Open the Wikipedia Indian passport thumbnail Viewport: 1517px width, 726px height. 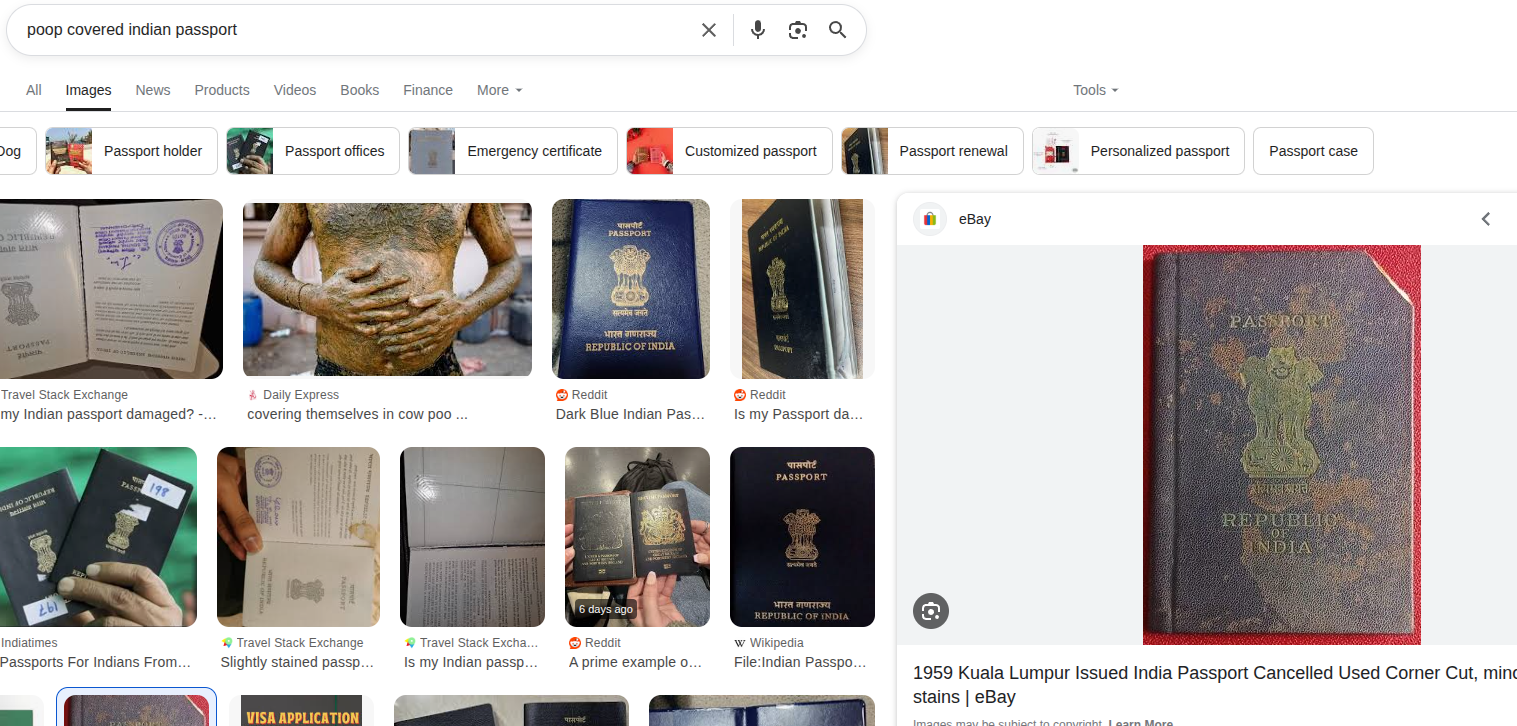coord(802,537)
